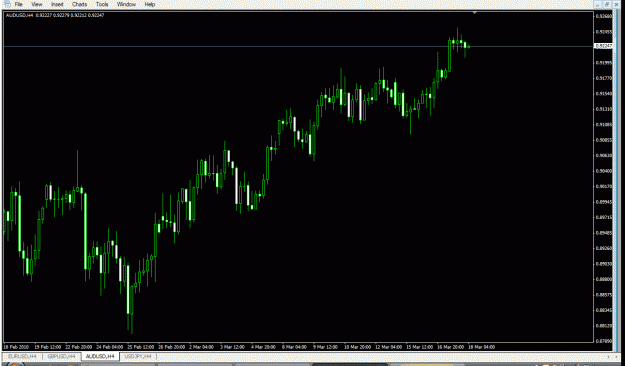Select the AUDUSD,H4 chart tab
Image resolution: width=625 pixels, height=366 pixels.
(100, 356)
